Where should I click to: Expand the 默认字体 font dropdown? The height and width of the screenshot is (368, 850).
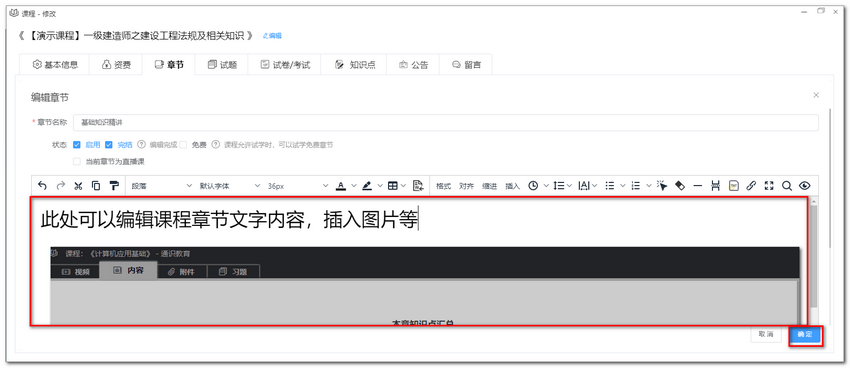point(230,186)
